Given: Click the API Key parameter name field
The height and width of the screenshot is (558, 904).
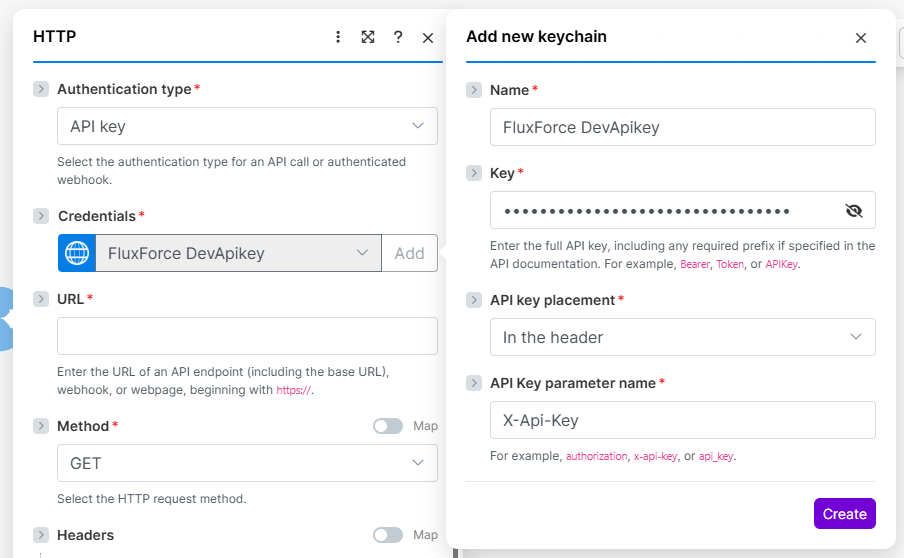Looking at the screenshot, I should tap(682, 420).
